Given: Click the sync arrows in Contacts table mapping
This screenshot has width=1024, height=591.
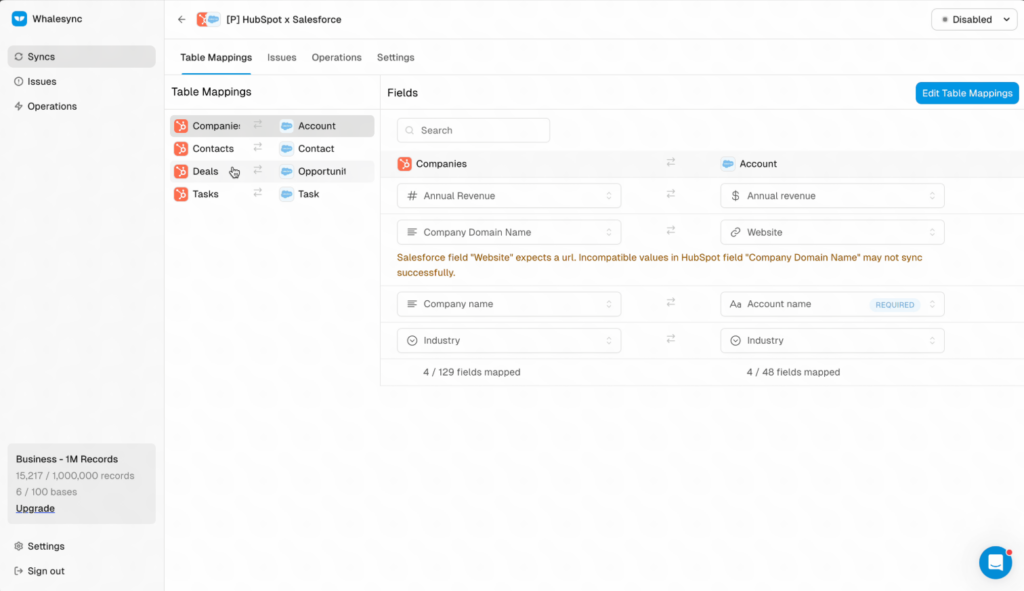Looking at the screenshot, I should click(258, 147).
